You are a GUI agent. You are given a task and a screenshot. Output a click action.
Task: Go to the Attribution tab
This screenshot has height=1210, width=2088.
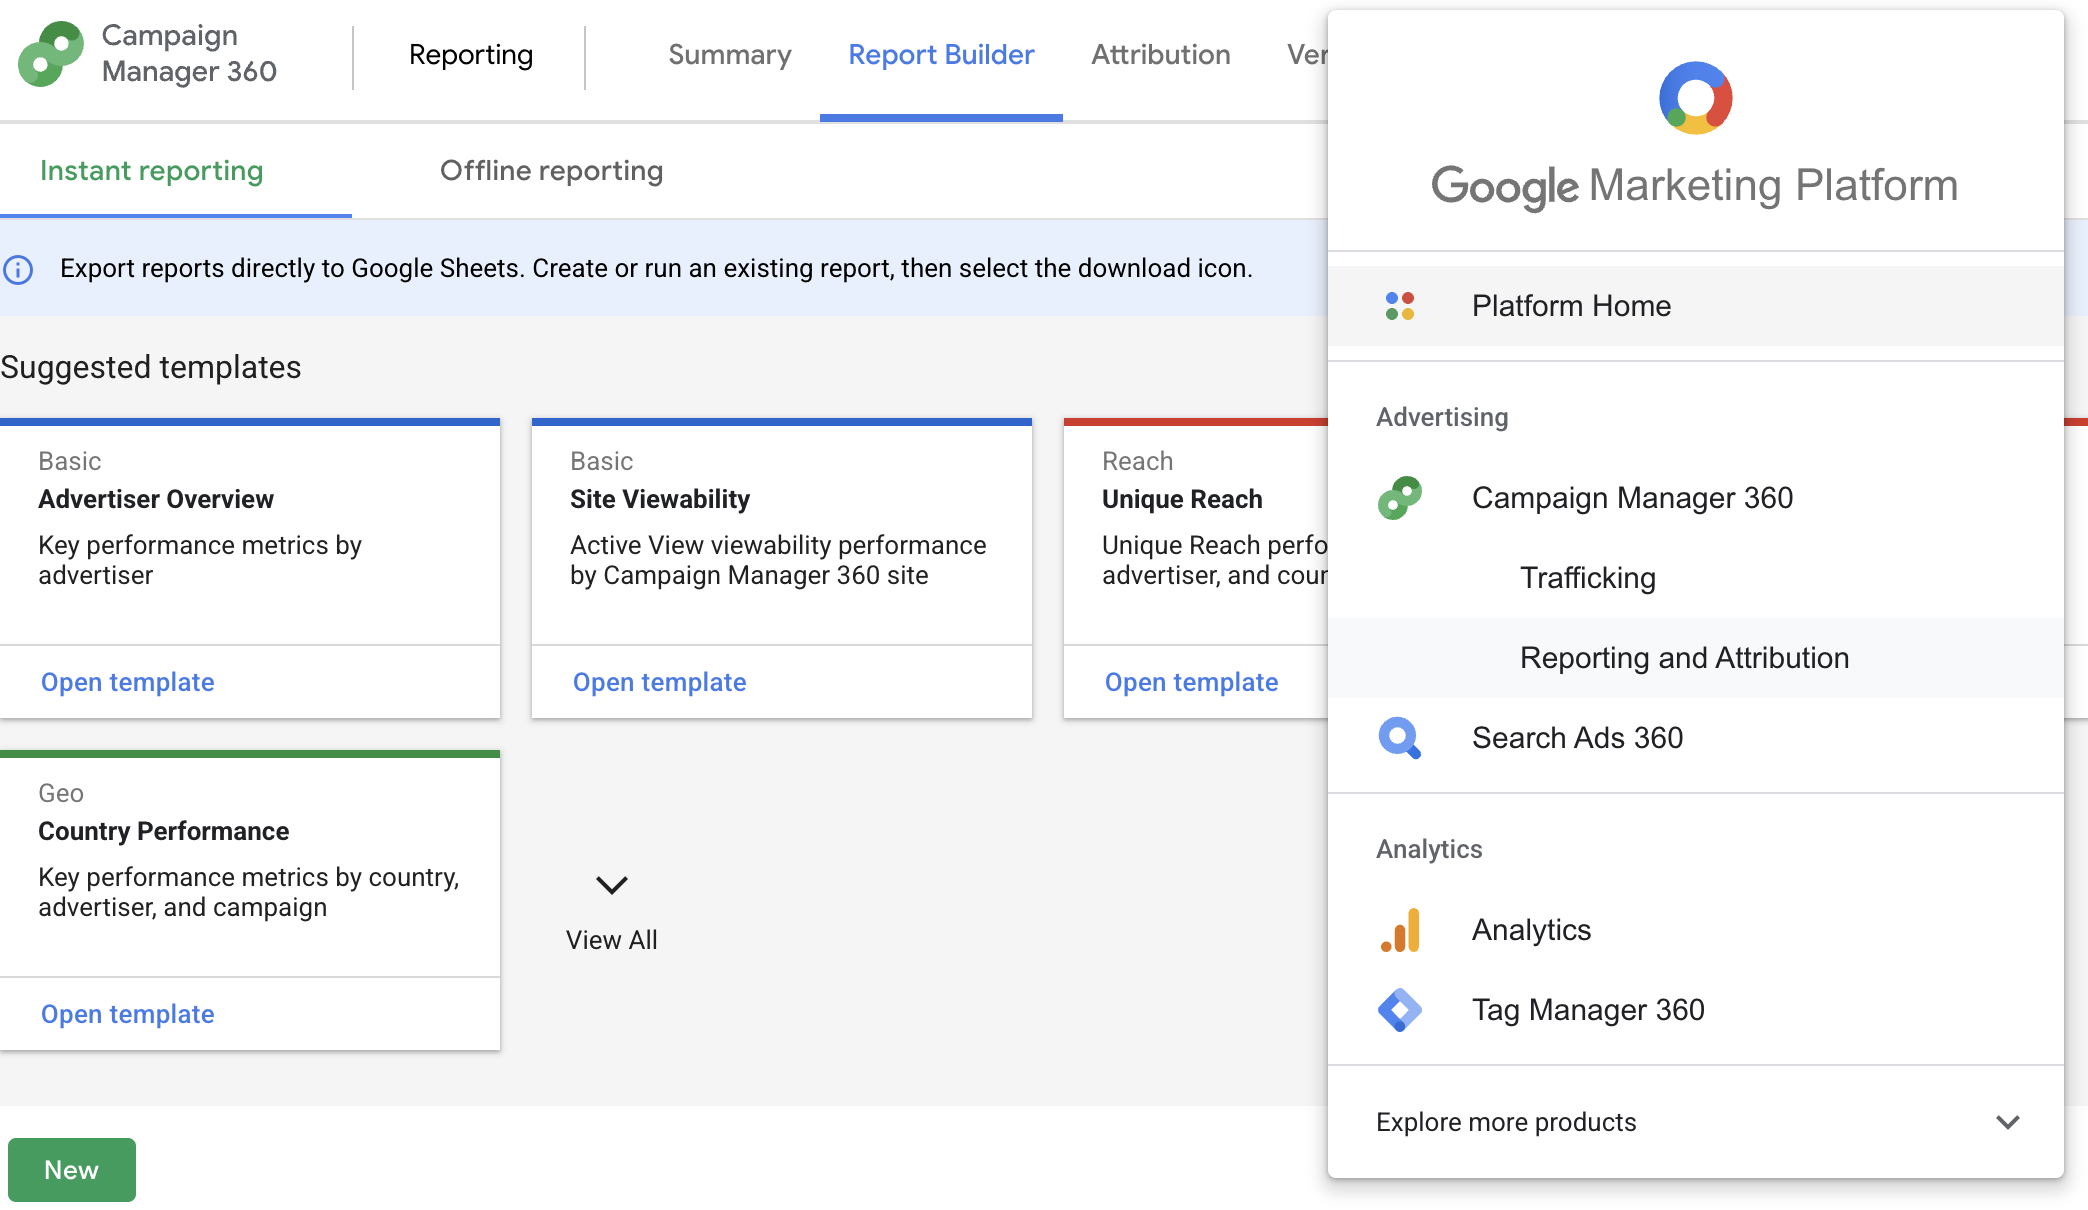click(x=1161, y=55)
